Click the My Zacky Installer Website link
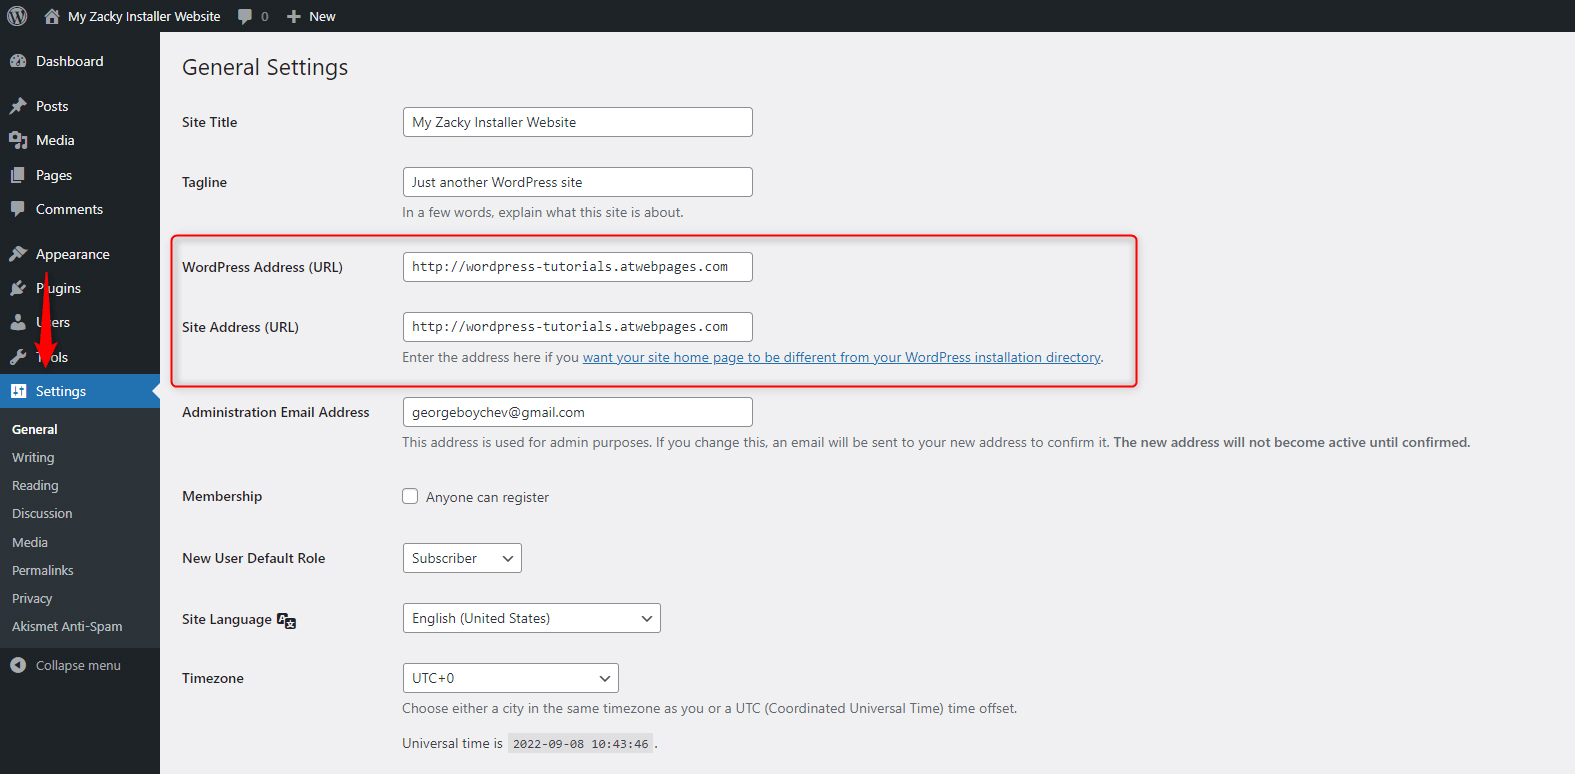The height and width of the screenshot is (774, 1575). pyautogui.click(x=144, y=16)
